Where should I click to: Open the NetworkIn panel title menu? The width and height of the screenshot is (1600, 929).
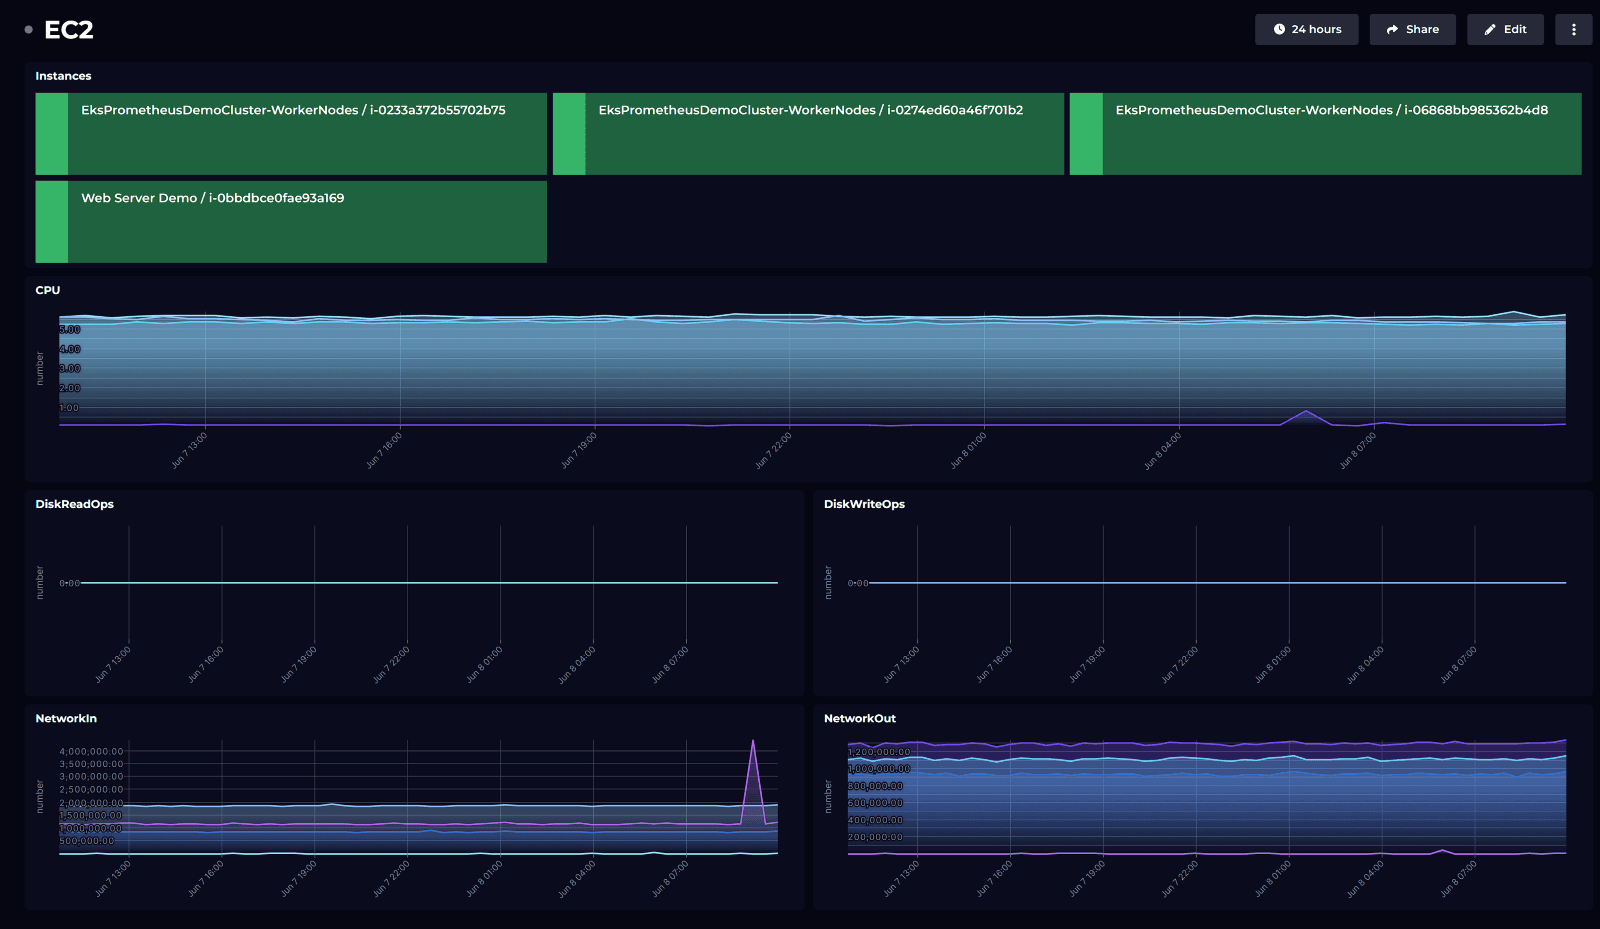coord(66,718)
